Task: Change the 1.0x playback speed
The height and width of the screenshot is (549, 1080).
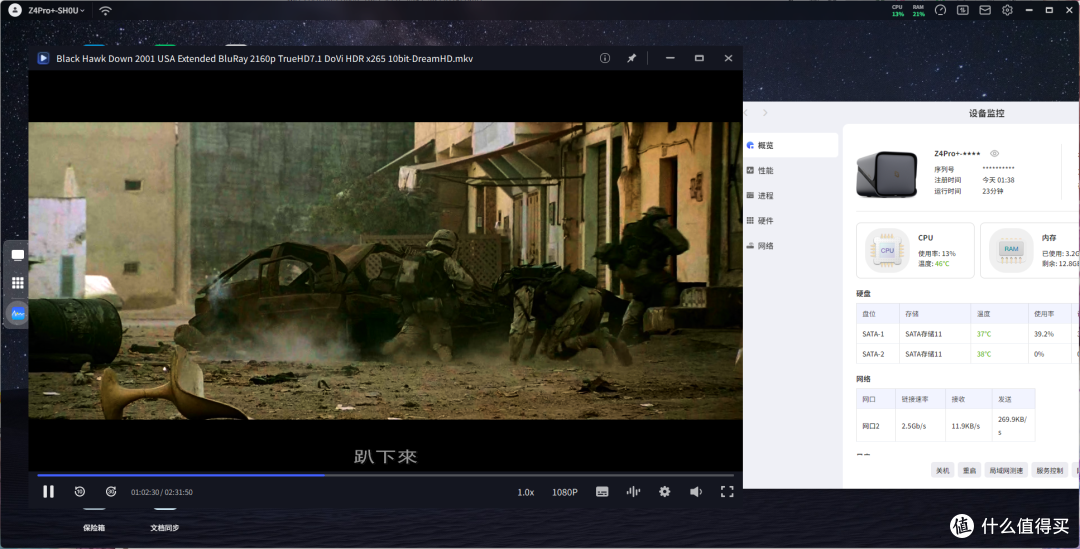Action: coord(526,493)
